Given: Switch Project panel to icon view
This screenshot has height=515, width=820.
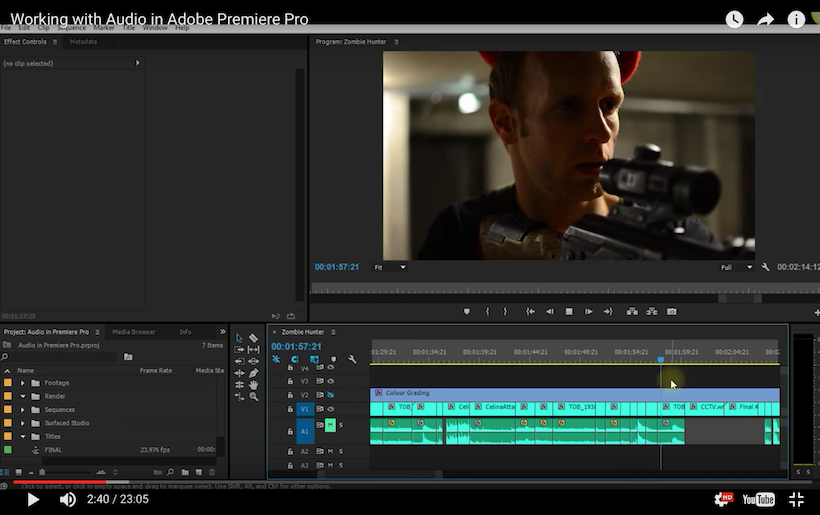Looking at the screenshot, I should point(18,472).
